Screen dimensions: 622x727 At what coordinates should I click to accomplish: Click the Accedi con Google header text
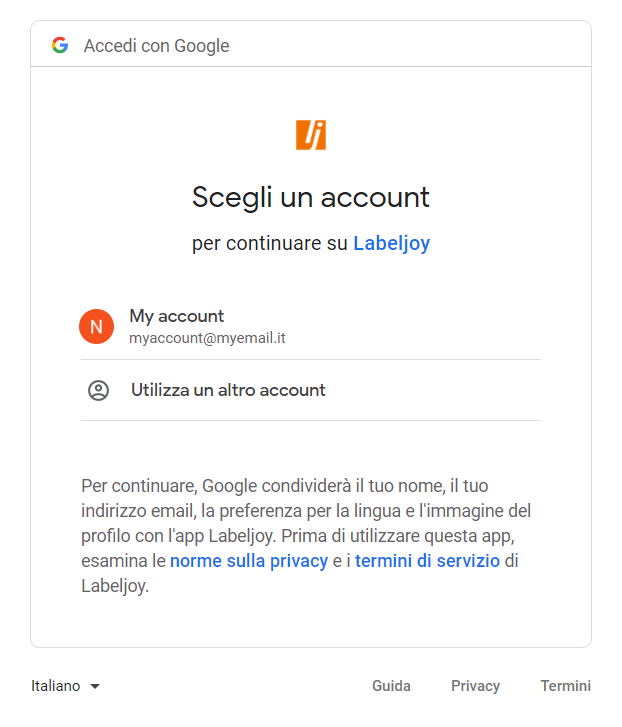click(x=157, y=46)
